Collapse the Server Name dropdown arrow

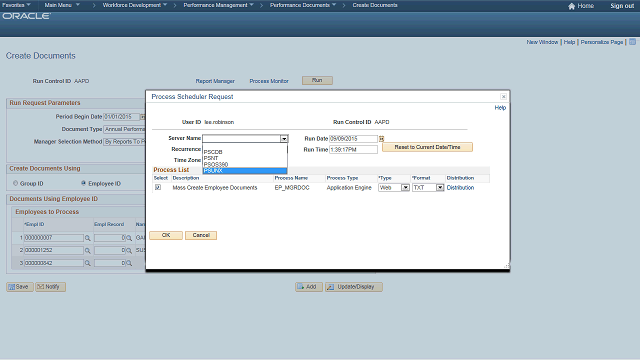click(284, 139)
